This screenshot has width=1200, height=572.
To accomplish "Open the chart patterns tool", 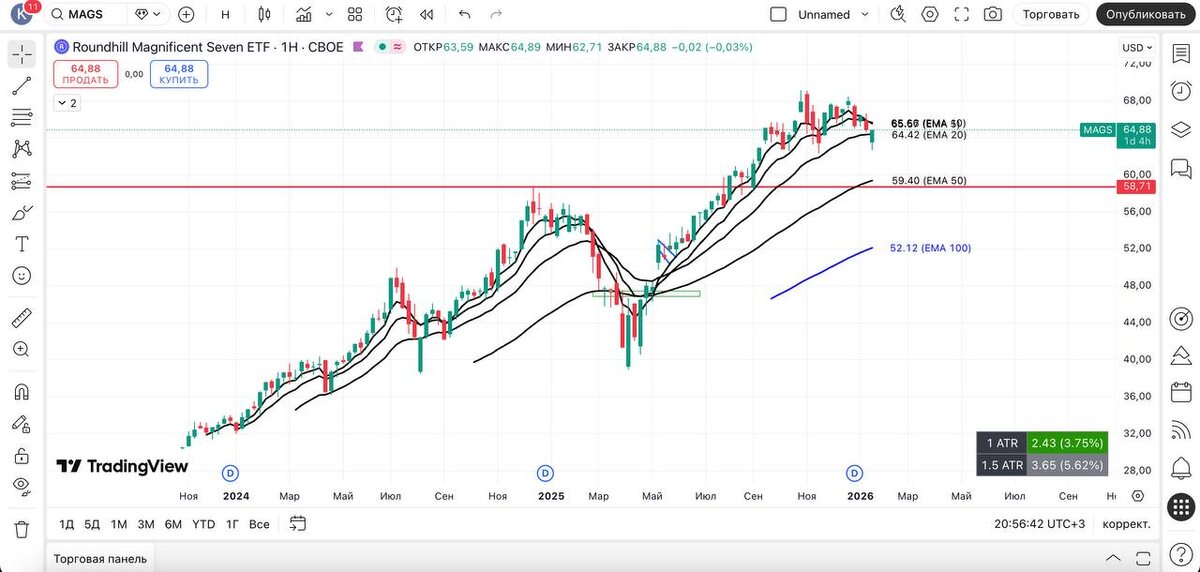I will pyautogui.click(x=21, y=149).
